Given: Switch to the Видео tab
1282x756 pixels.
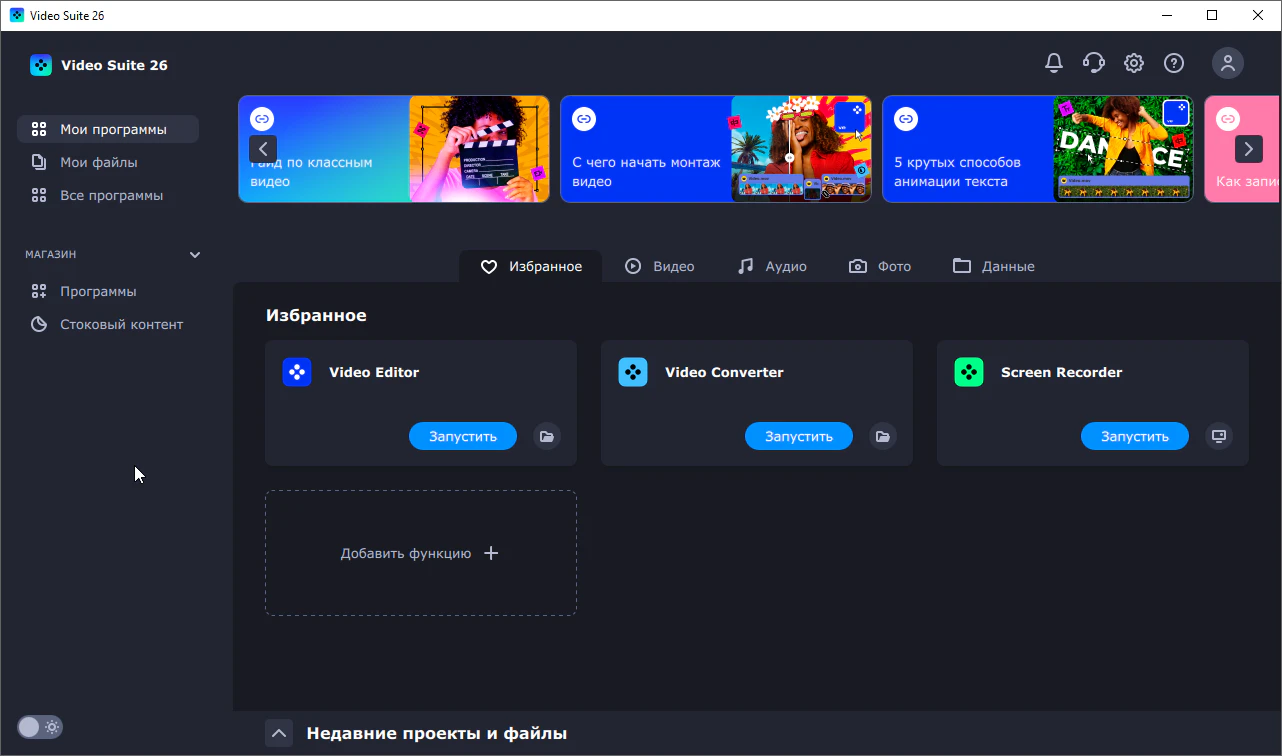Looking at the screenshot, I should coord(659,266).
